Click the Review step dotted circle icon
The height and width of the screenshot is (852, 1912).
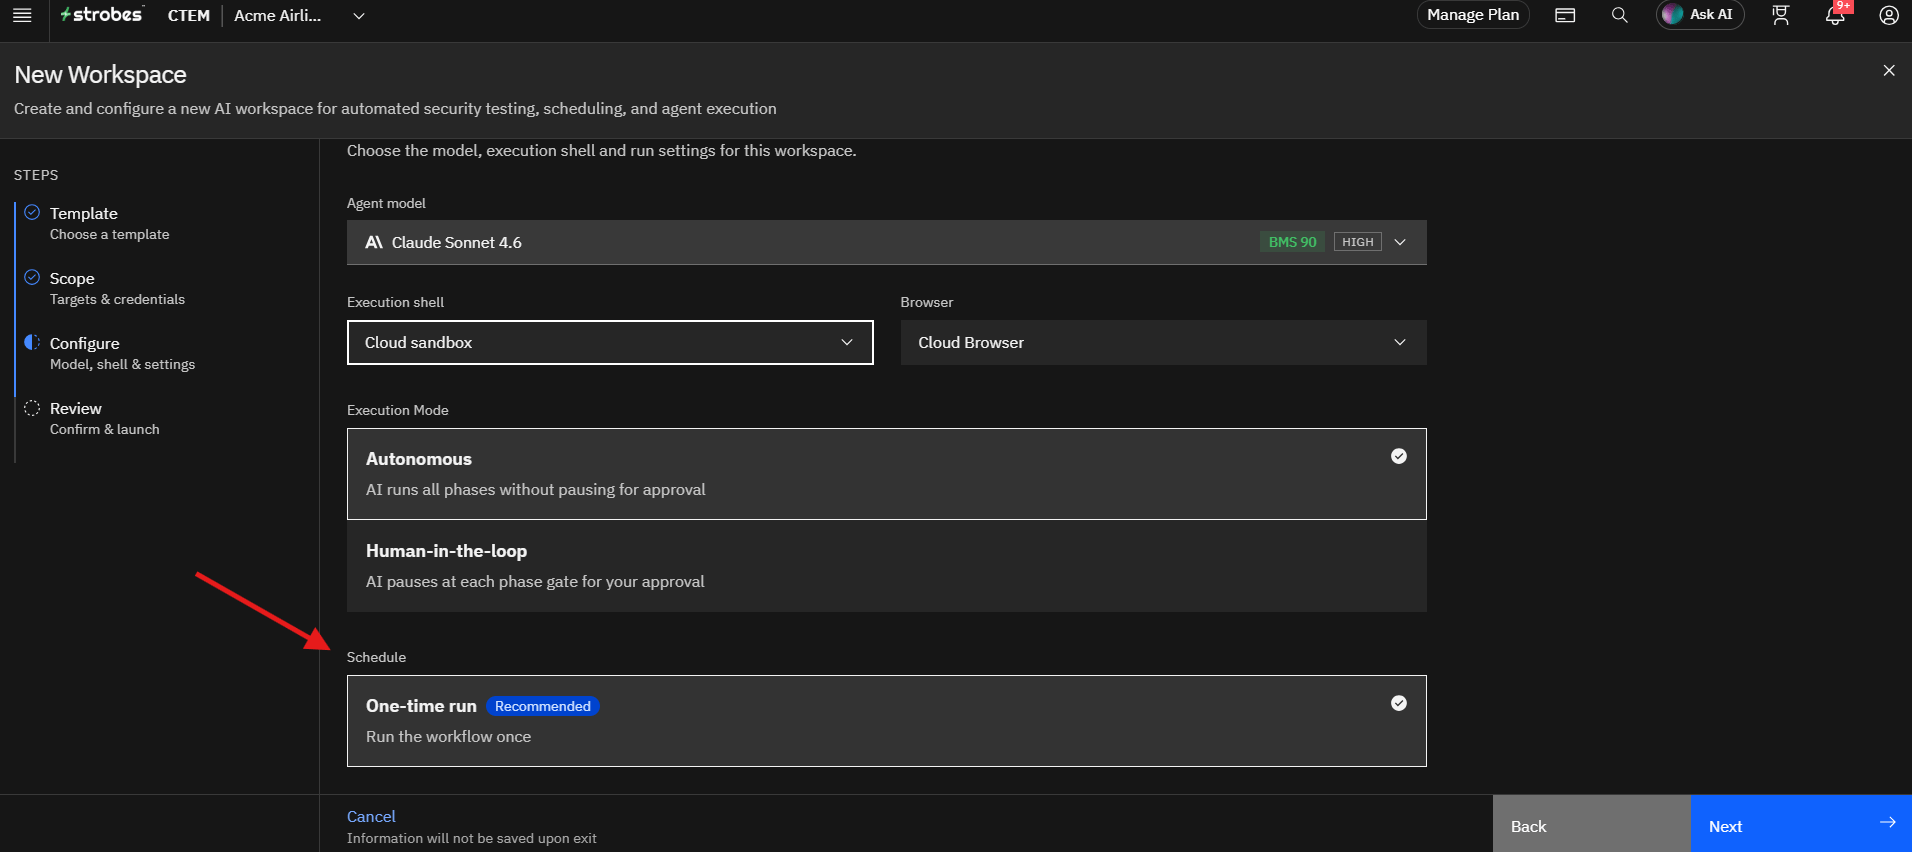32,407
